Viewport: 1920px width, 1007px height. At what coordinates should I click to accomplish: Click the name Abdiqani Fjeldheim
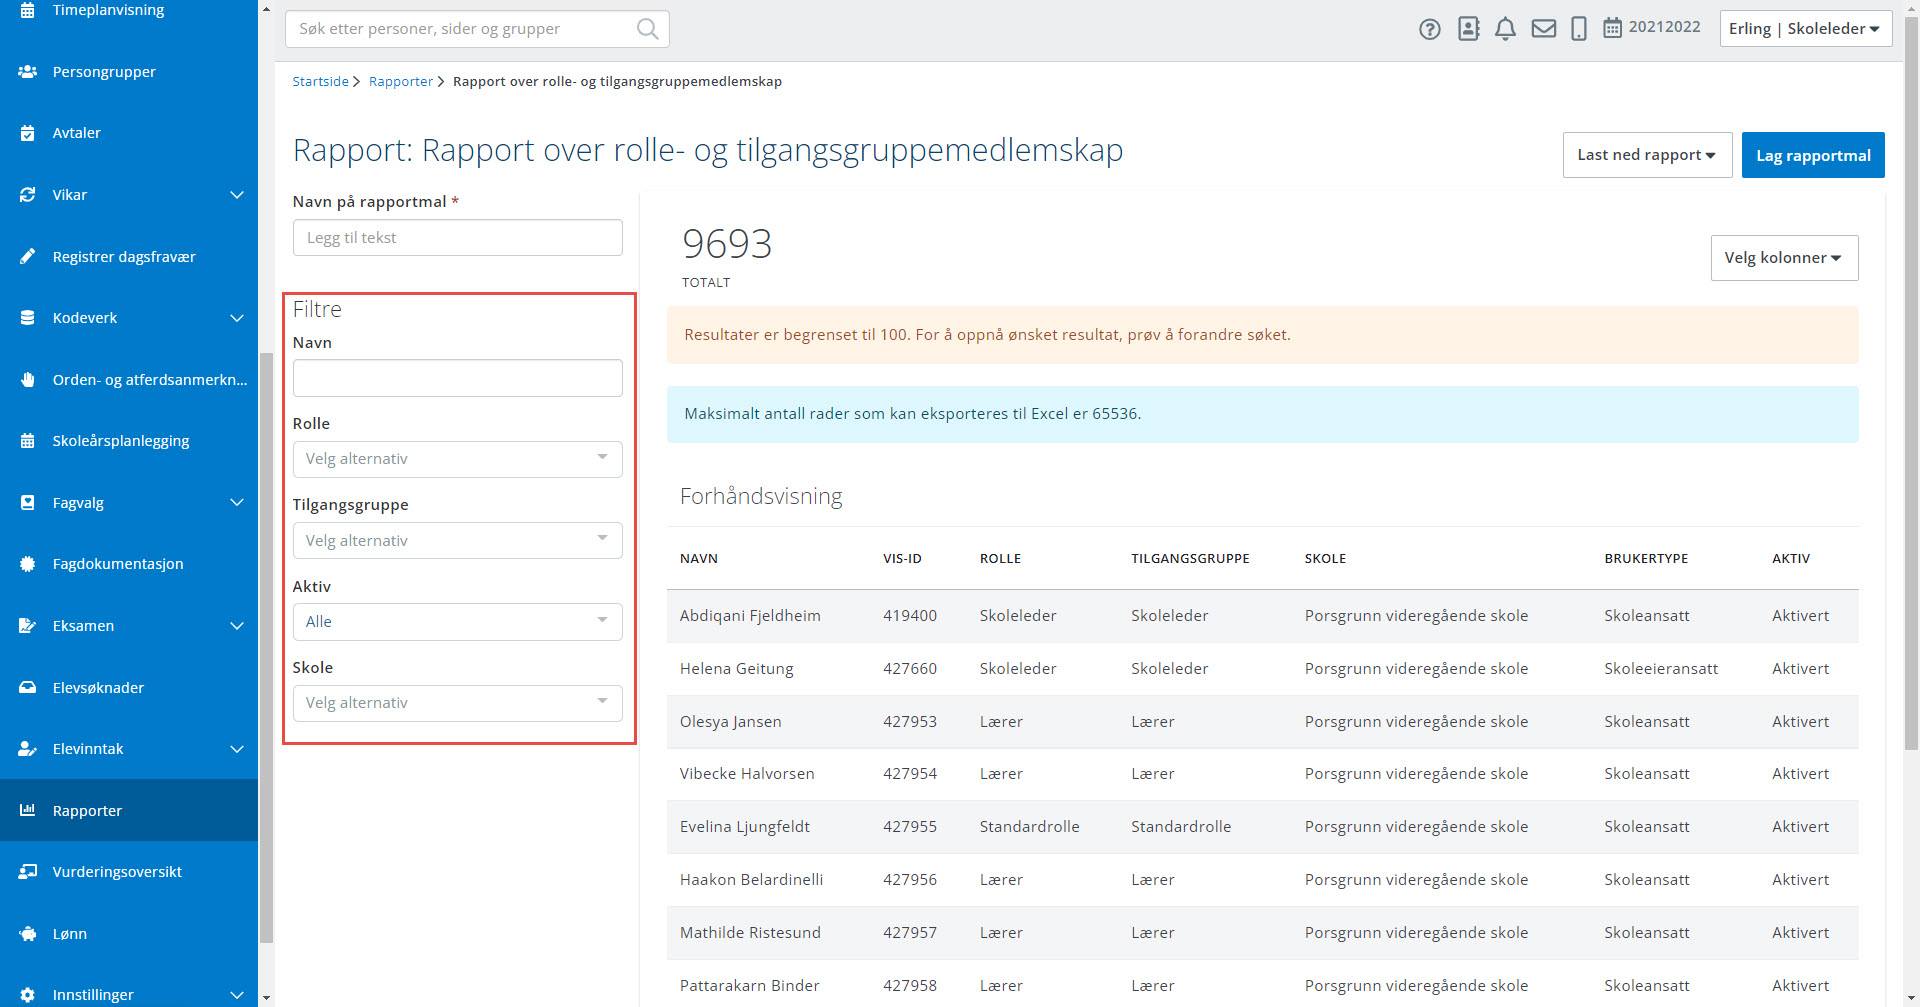tap(750, 616)
